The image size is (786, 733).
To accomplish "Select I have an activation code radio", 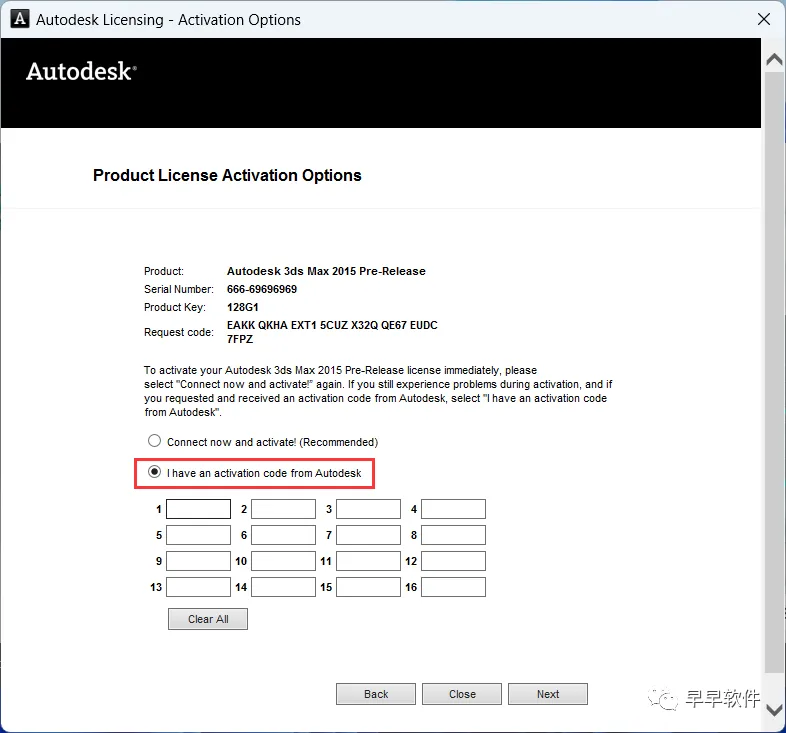I will (154, 472).
